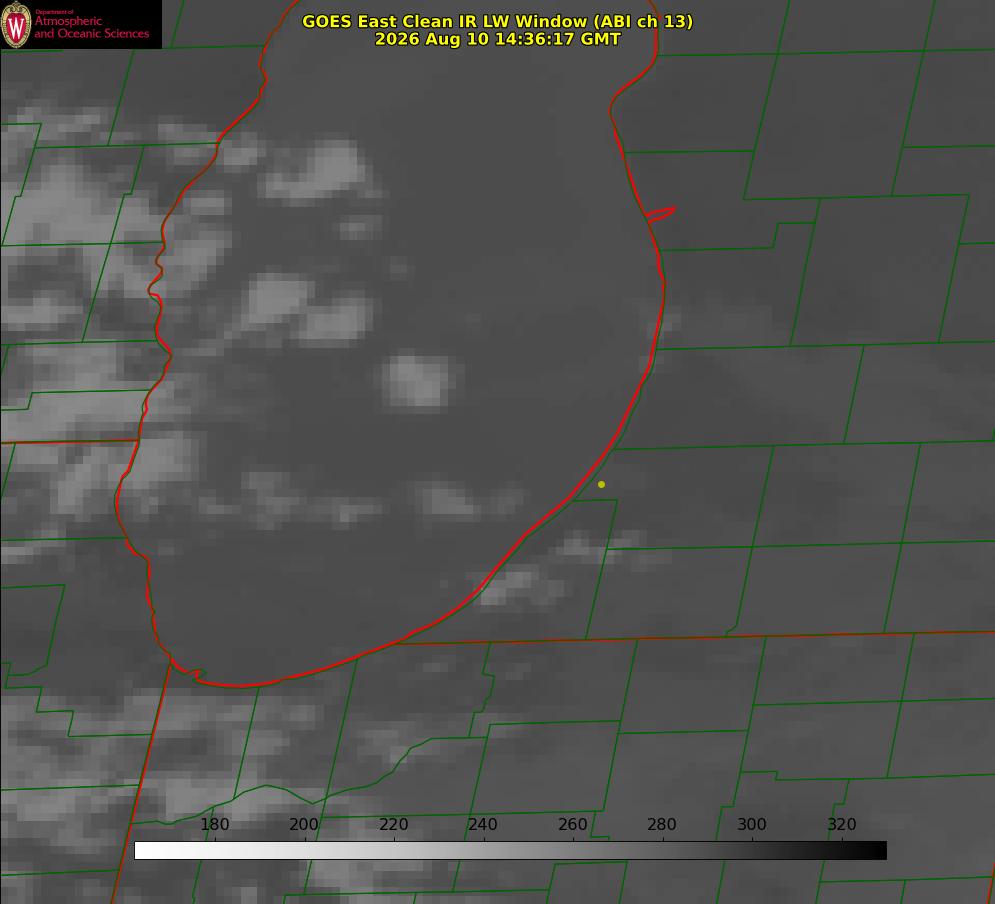Click the 180 colorbar label

click(x=214, y=824)
